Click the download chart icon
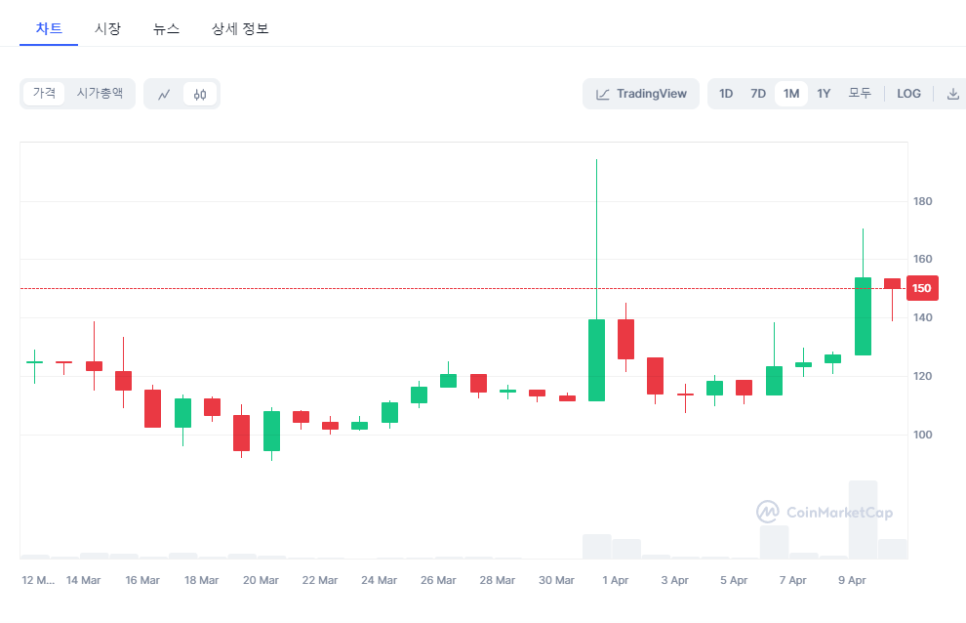966x623 pixels. pyautogui.click(x=952, y=94)
